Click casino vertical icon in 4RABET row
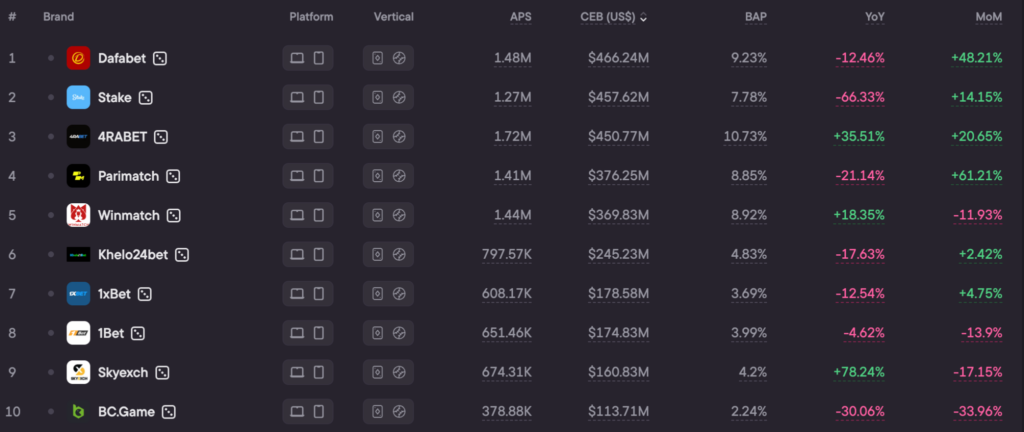Viewport: 1024px width, 432px height. [x=377, y=136]
